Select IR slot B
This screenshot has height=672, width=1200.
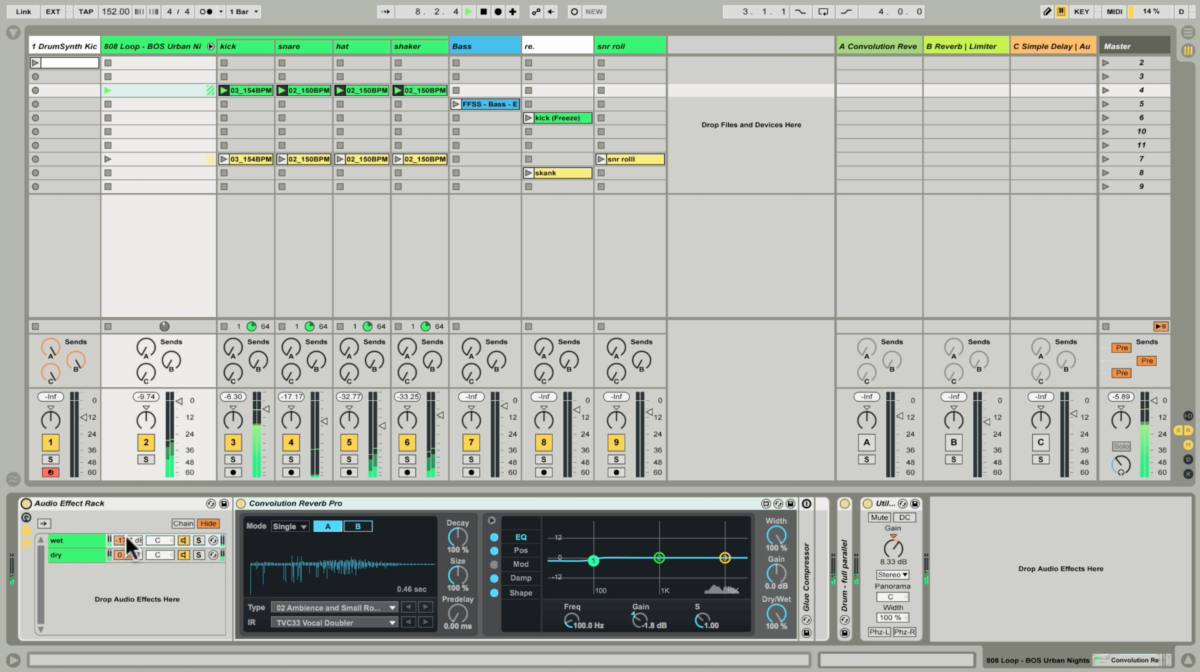(x=358, y=526)
